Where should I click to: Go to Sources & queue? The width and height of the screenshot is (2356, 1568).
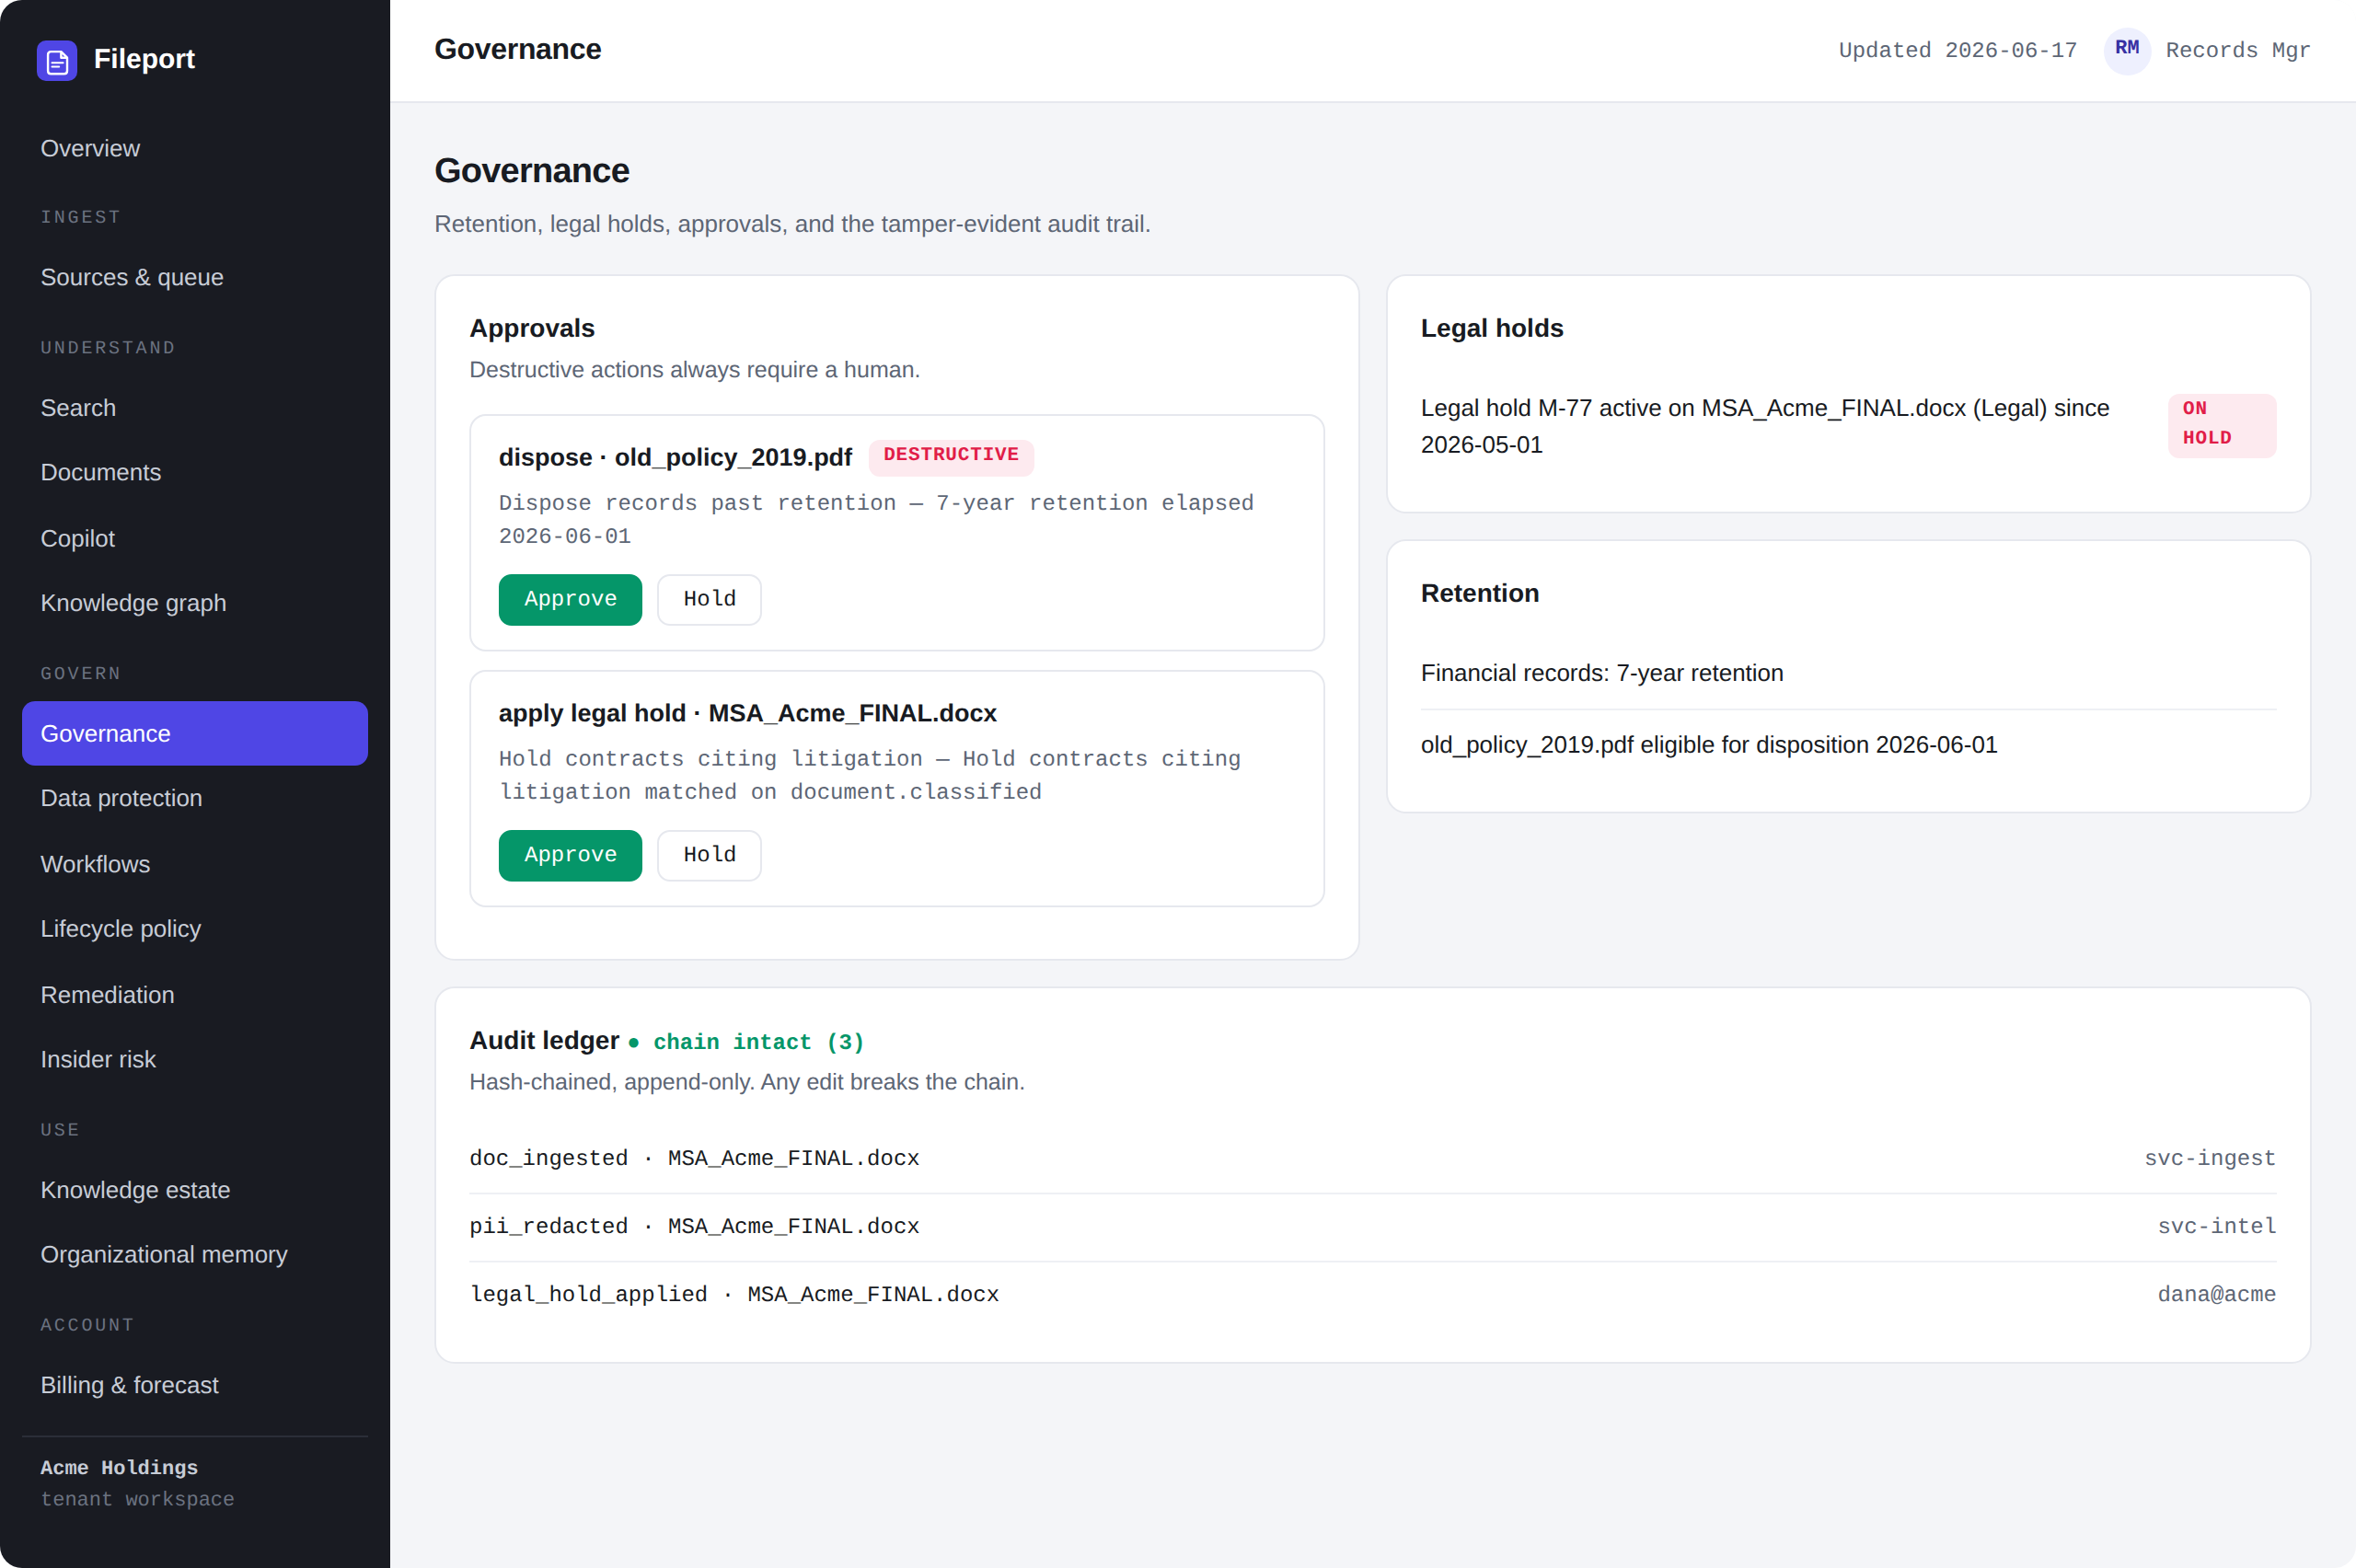195,277
